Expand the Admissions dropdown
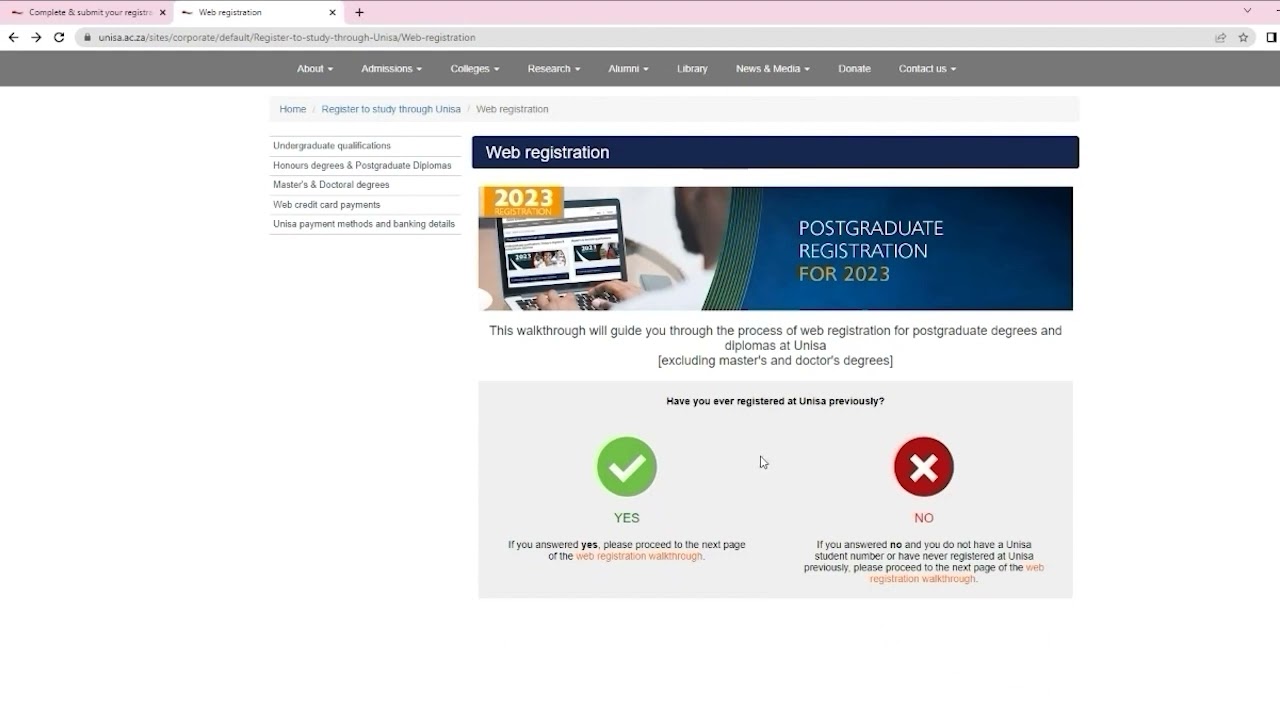The width and height of the screenshot is (1280, 720). click(391, 69)
